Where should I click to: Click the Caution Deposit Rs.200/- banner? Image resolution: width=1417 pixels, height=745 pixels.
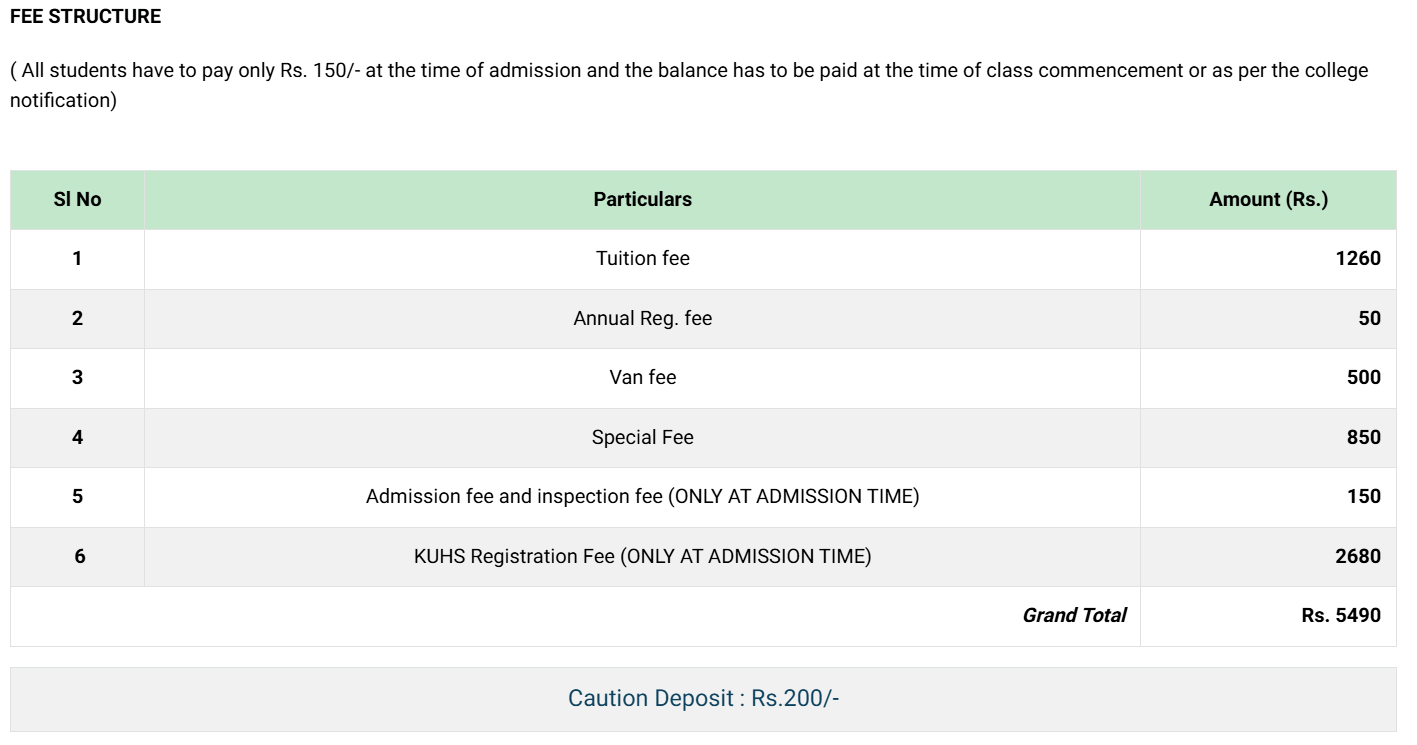(x=703, y=699)
